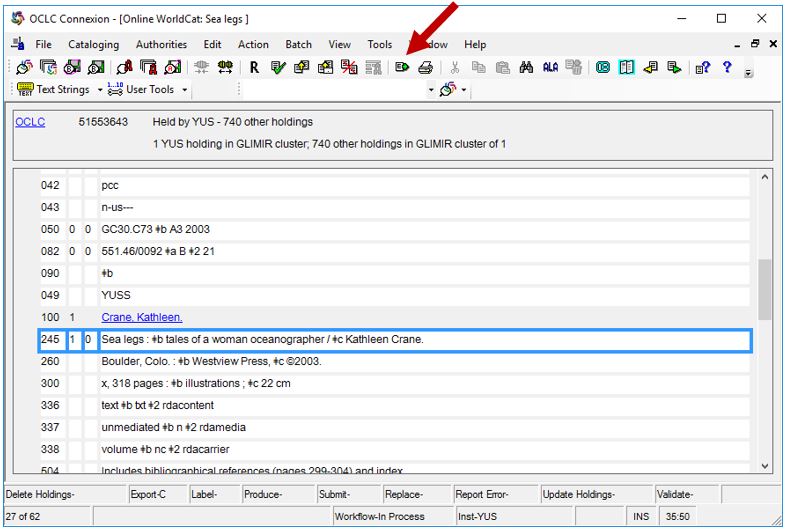The image size is (785, 530).
Task: Open the Text Strings dropdown arrow
Action: pyautogui.click(x=100, y=90)
